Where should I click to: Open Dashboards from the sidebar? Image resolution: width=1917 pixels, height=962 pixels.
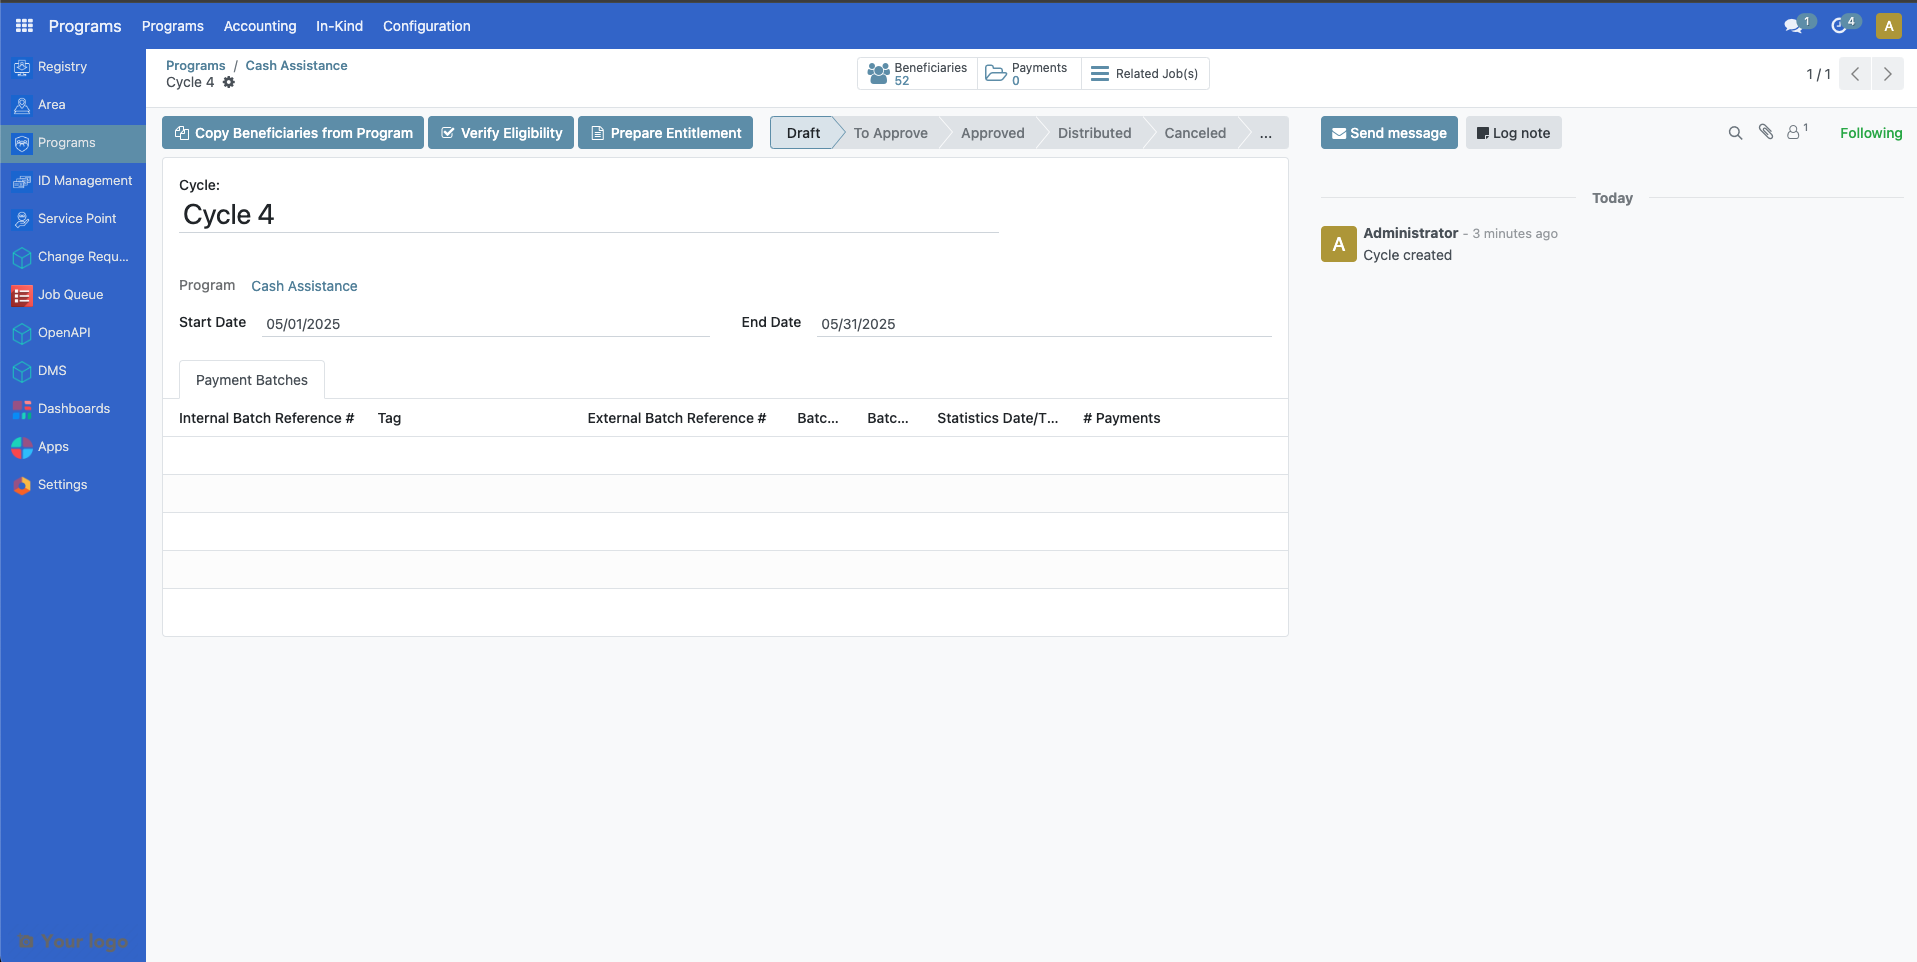click(x=74, y=408)
